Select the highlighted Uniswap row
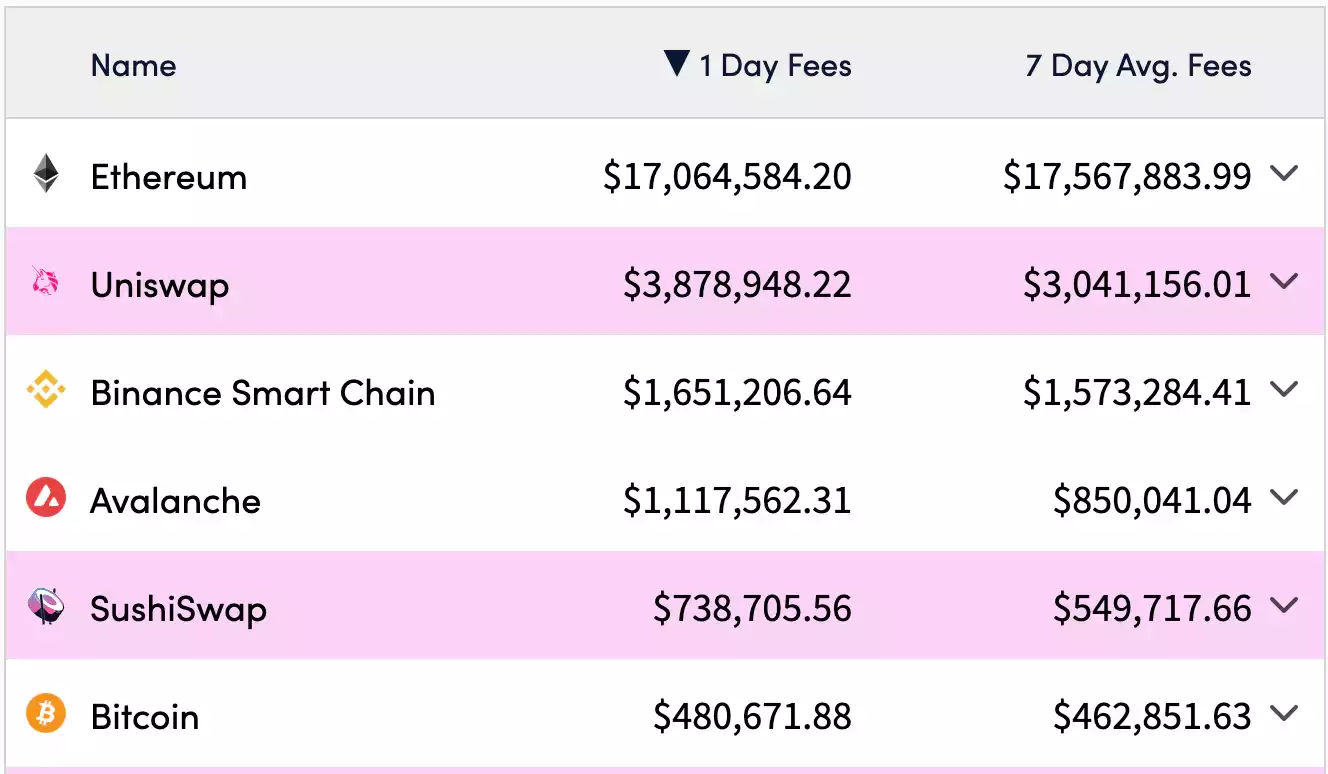Screen dimensions: 1328x774 600,284
